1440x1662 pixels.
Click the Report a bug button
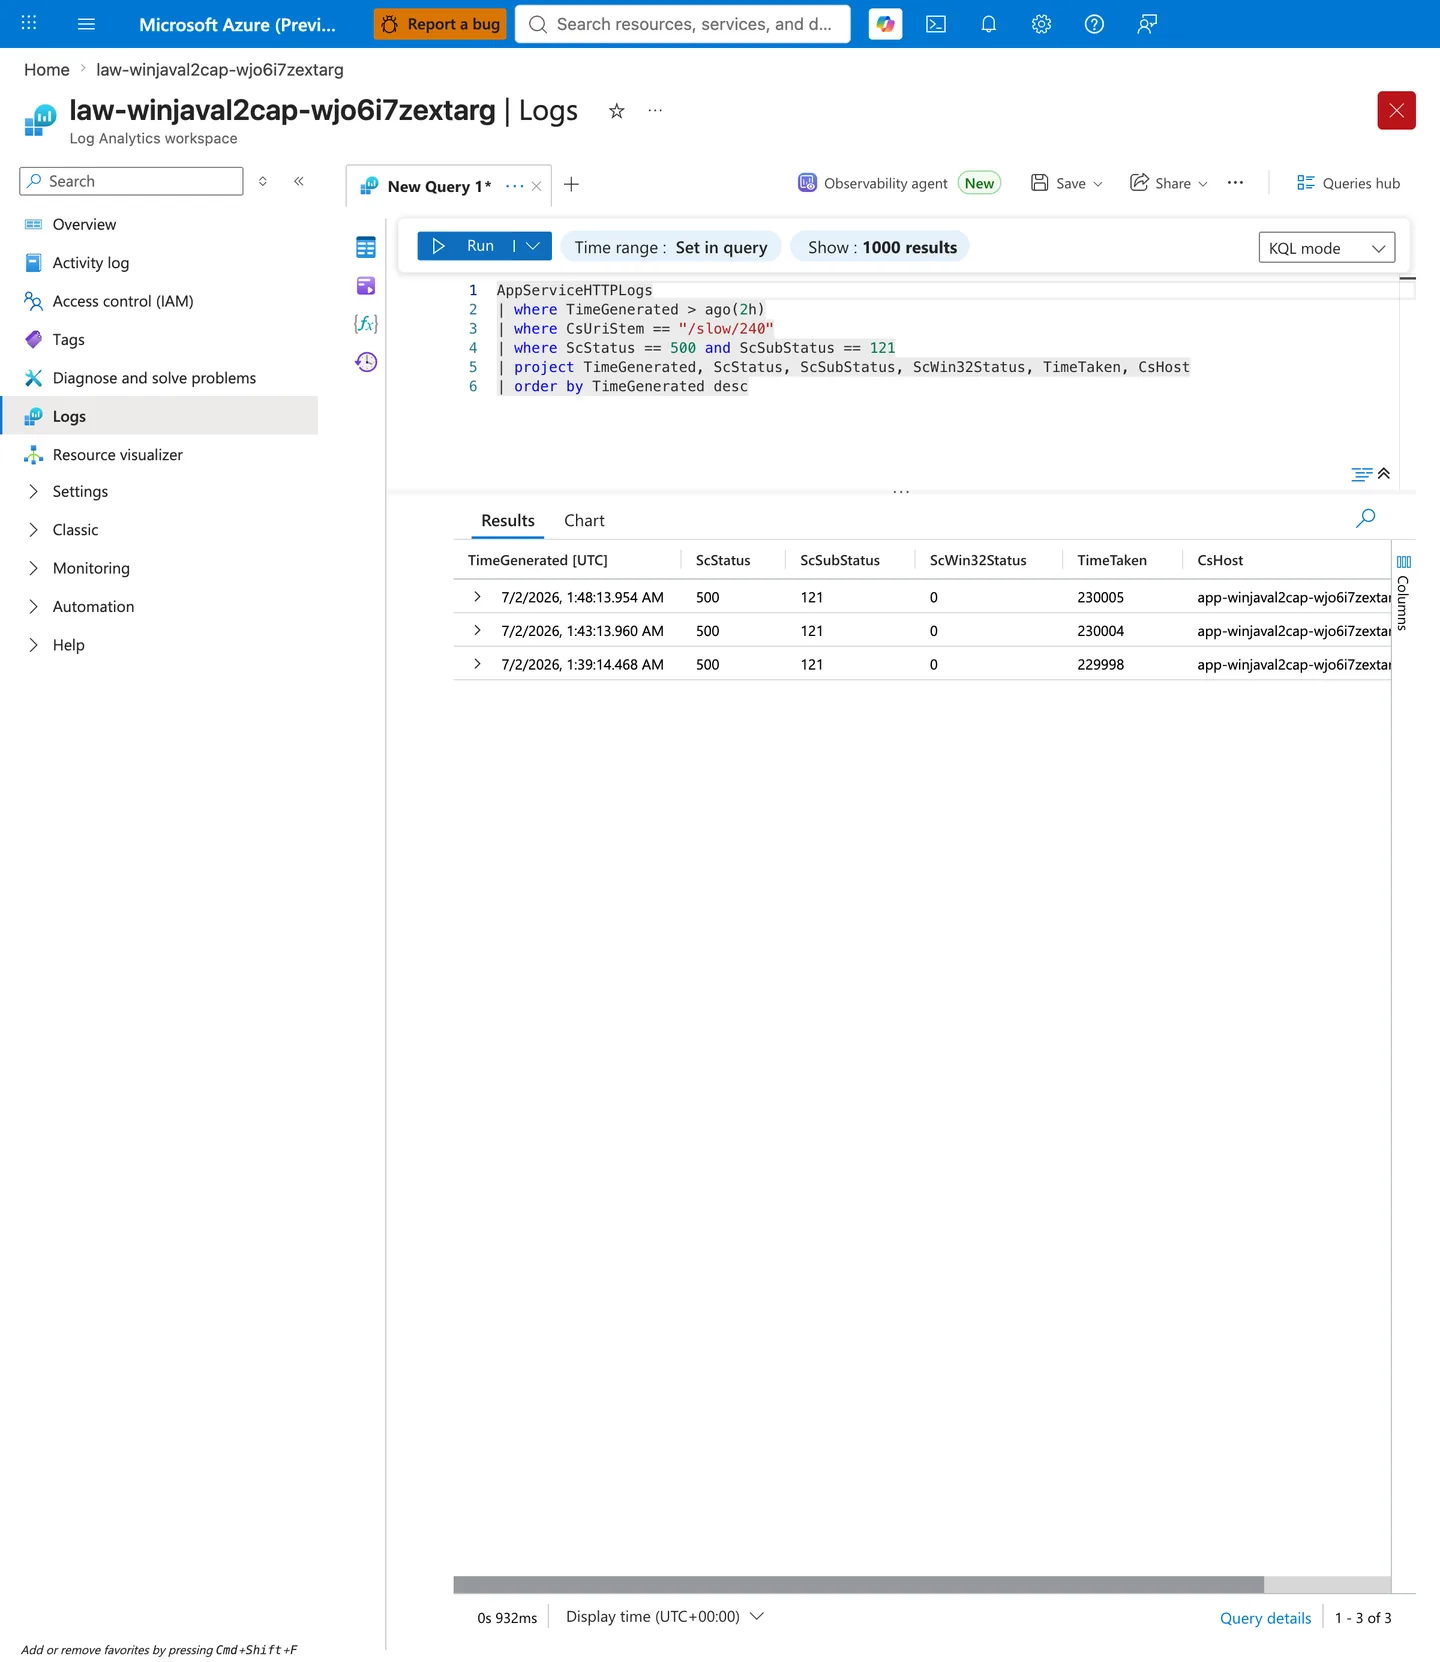coord(440,24)
